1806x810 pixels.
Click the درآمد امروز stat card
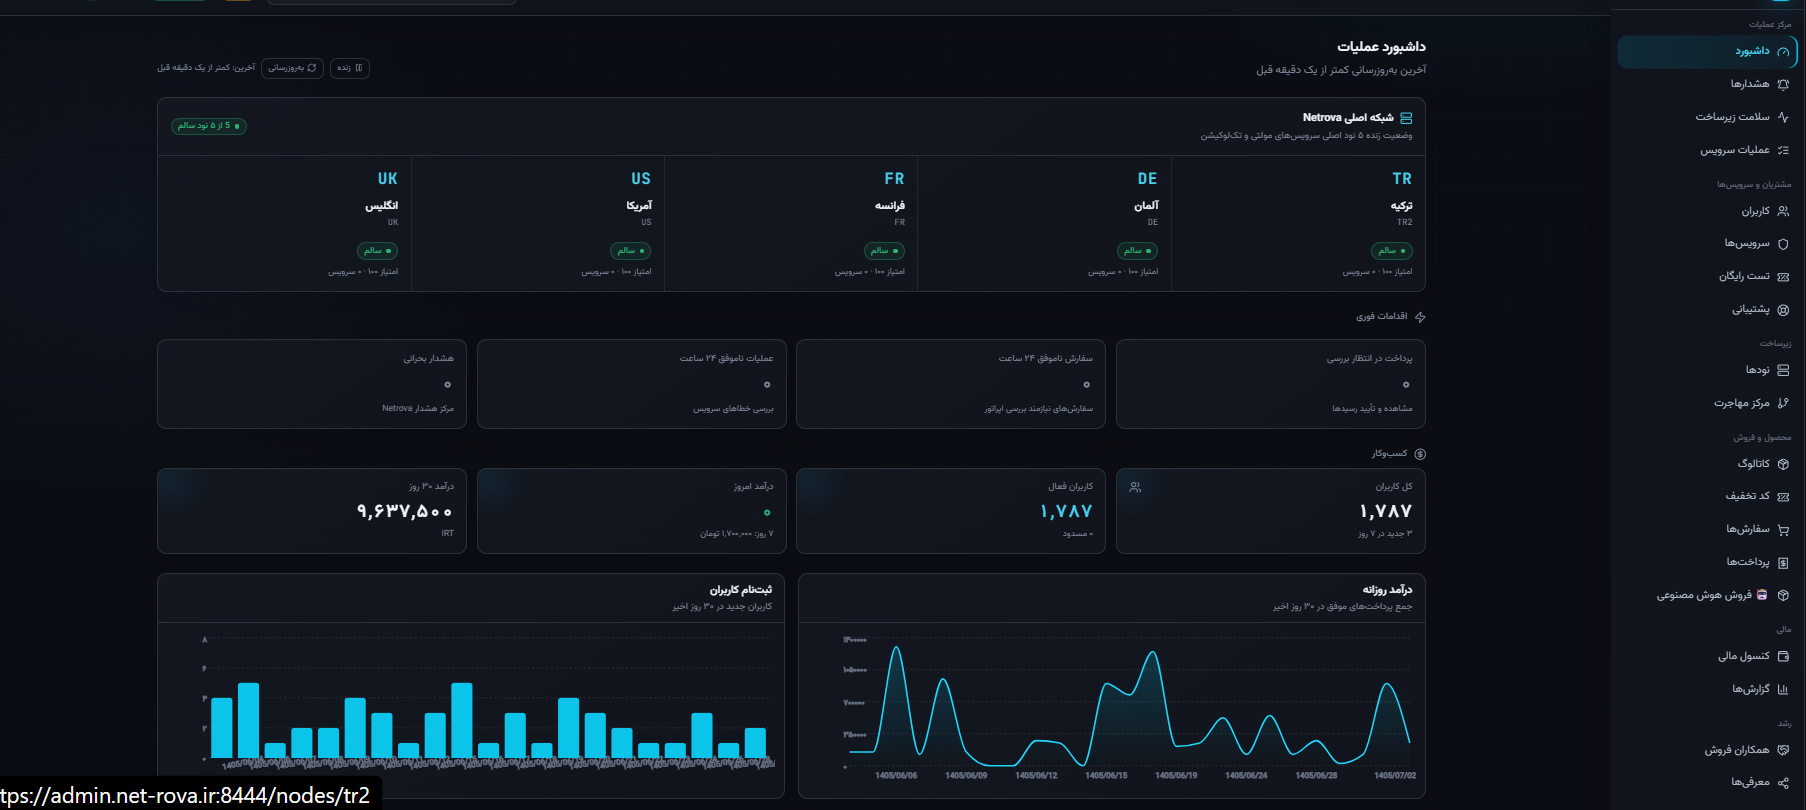632,511
